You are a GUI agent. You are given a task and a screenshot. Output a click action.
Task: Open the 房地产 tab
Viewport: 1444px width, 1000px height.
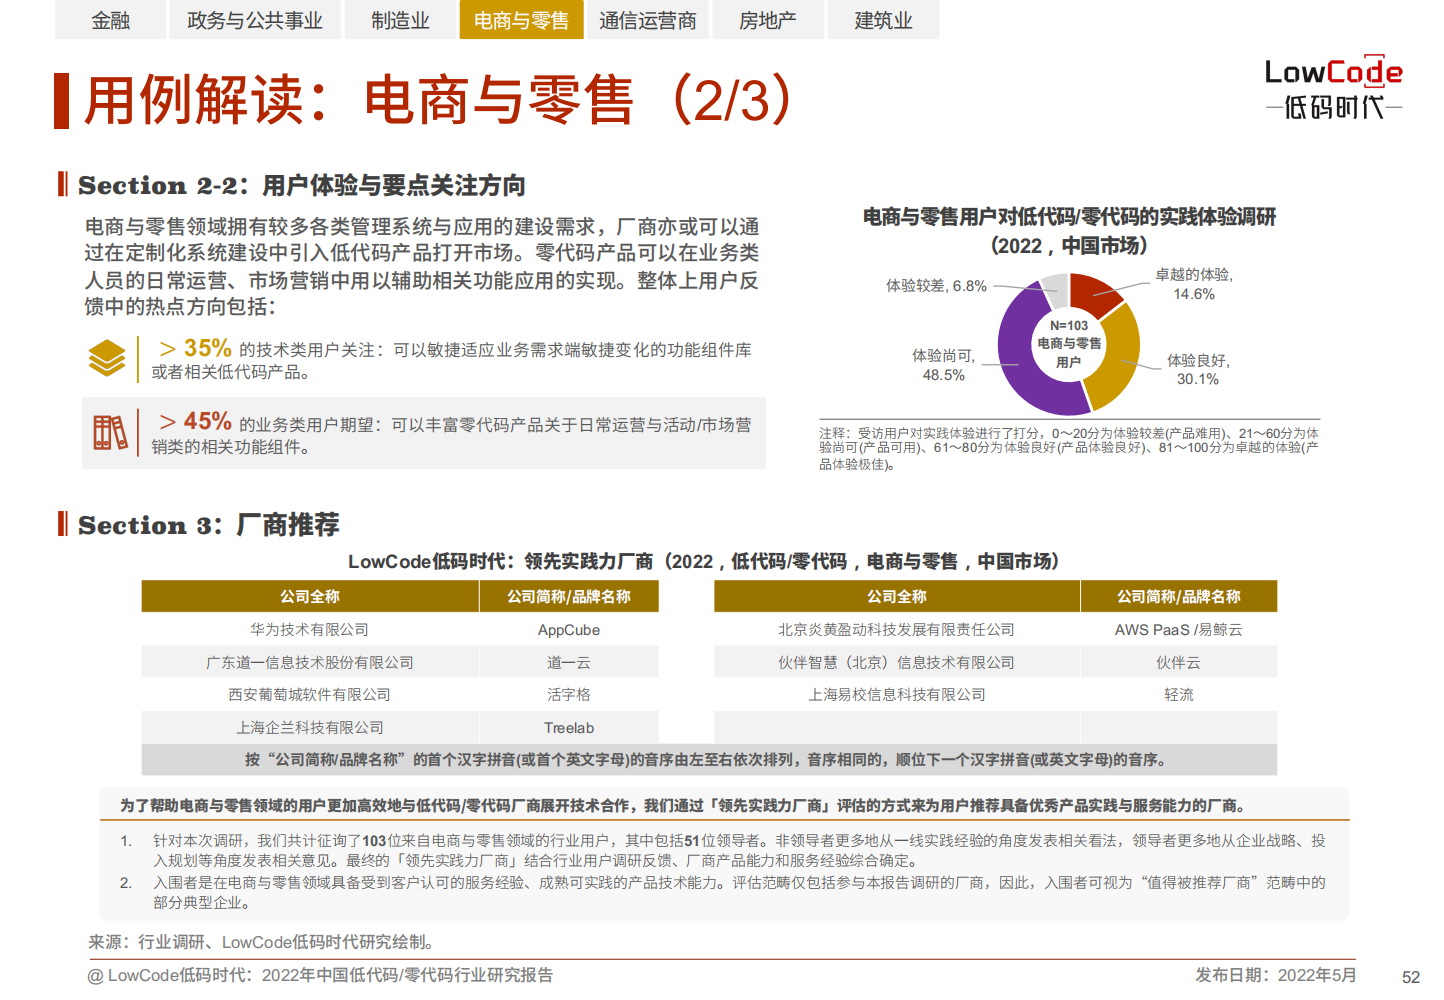(x=767, y=20)
